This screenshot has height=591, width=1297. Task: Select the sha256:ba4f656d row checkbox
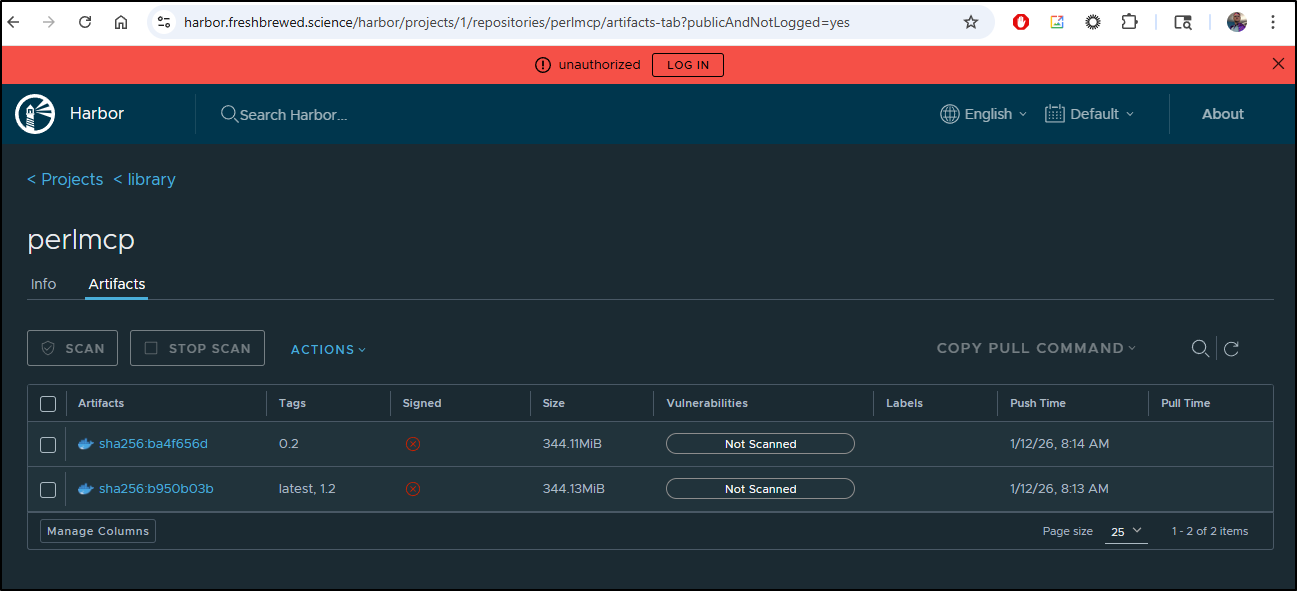[48, 445]
